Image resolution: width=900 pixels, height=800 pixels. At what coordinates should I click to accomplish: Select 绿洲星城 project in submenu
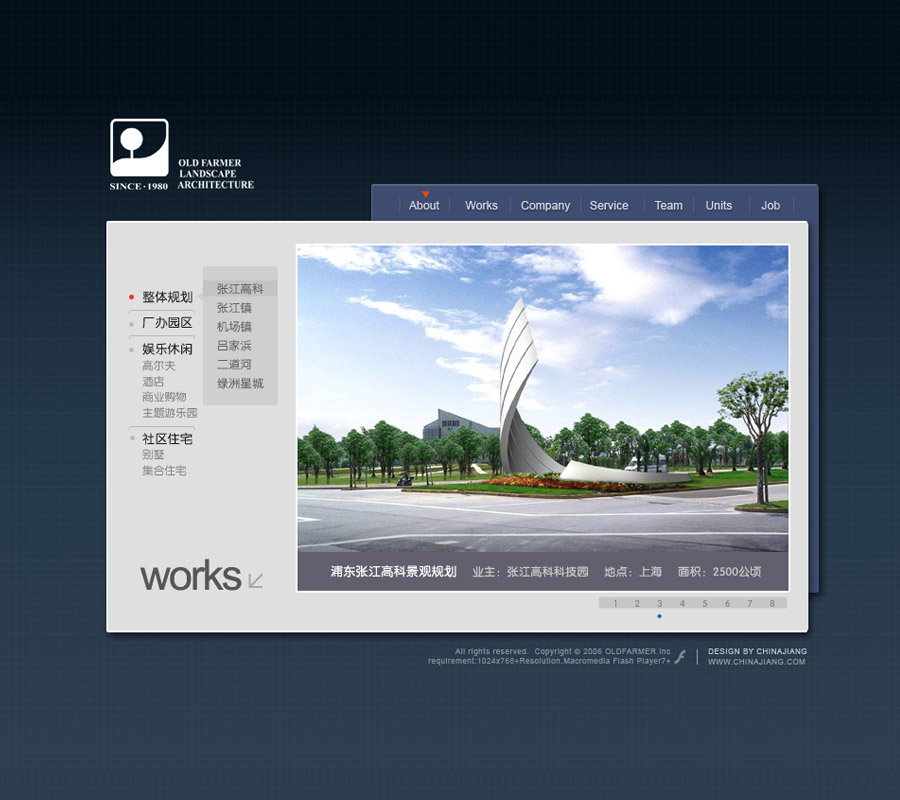click(240, 383)
